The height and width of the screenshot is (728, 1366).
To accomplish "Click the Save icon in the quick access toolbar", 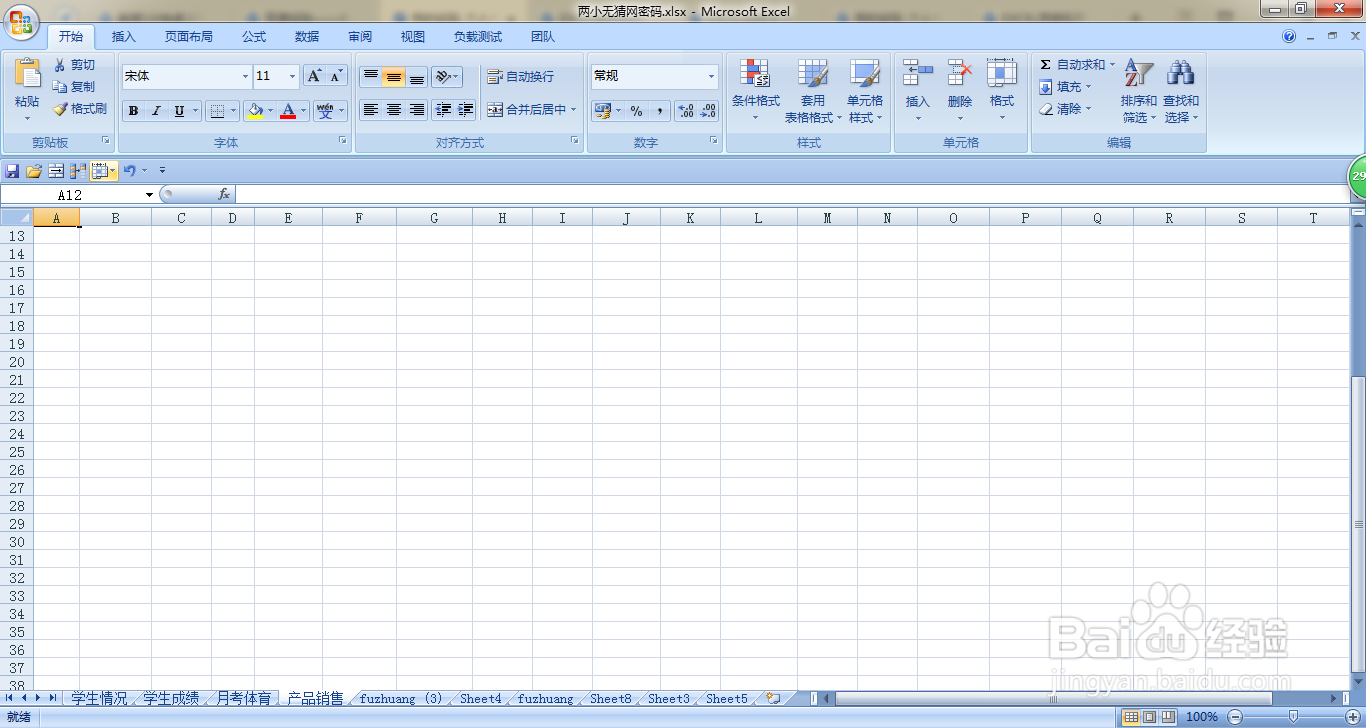I will 12,171.
